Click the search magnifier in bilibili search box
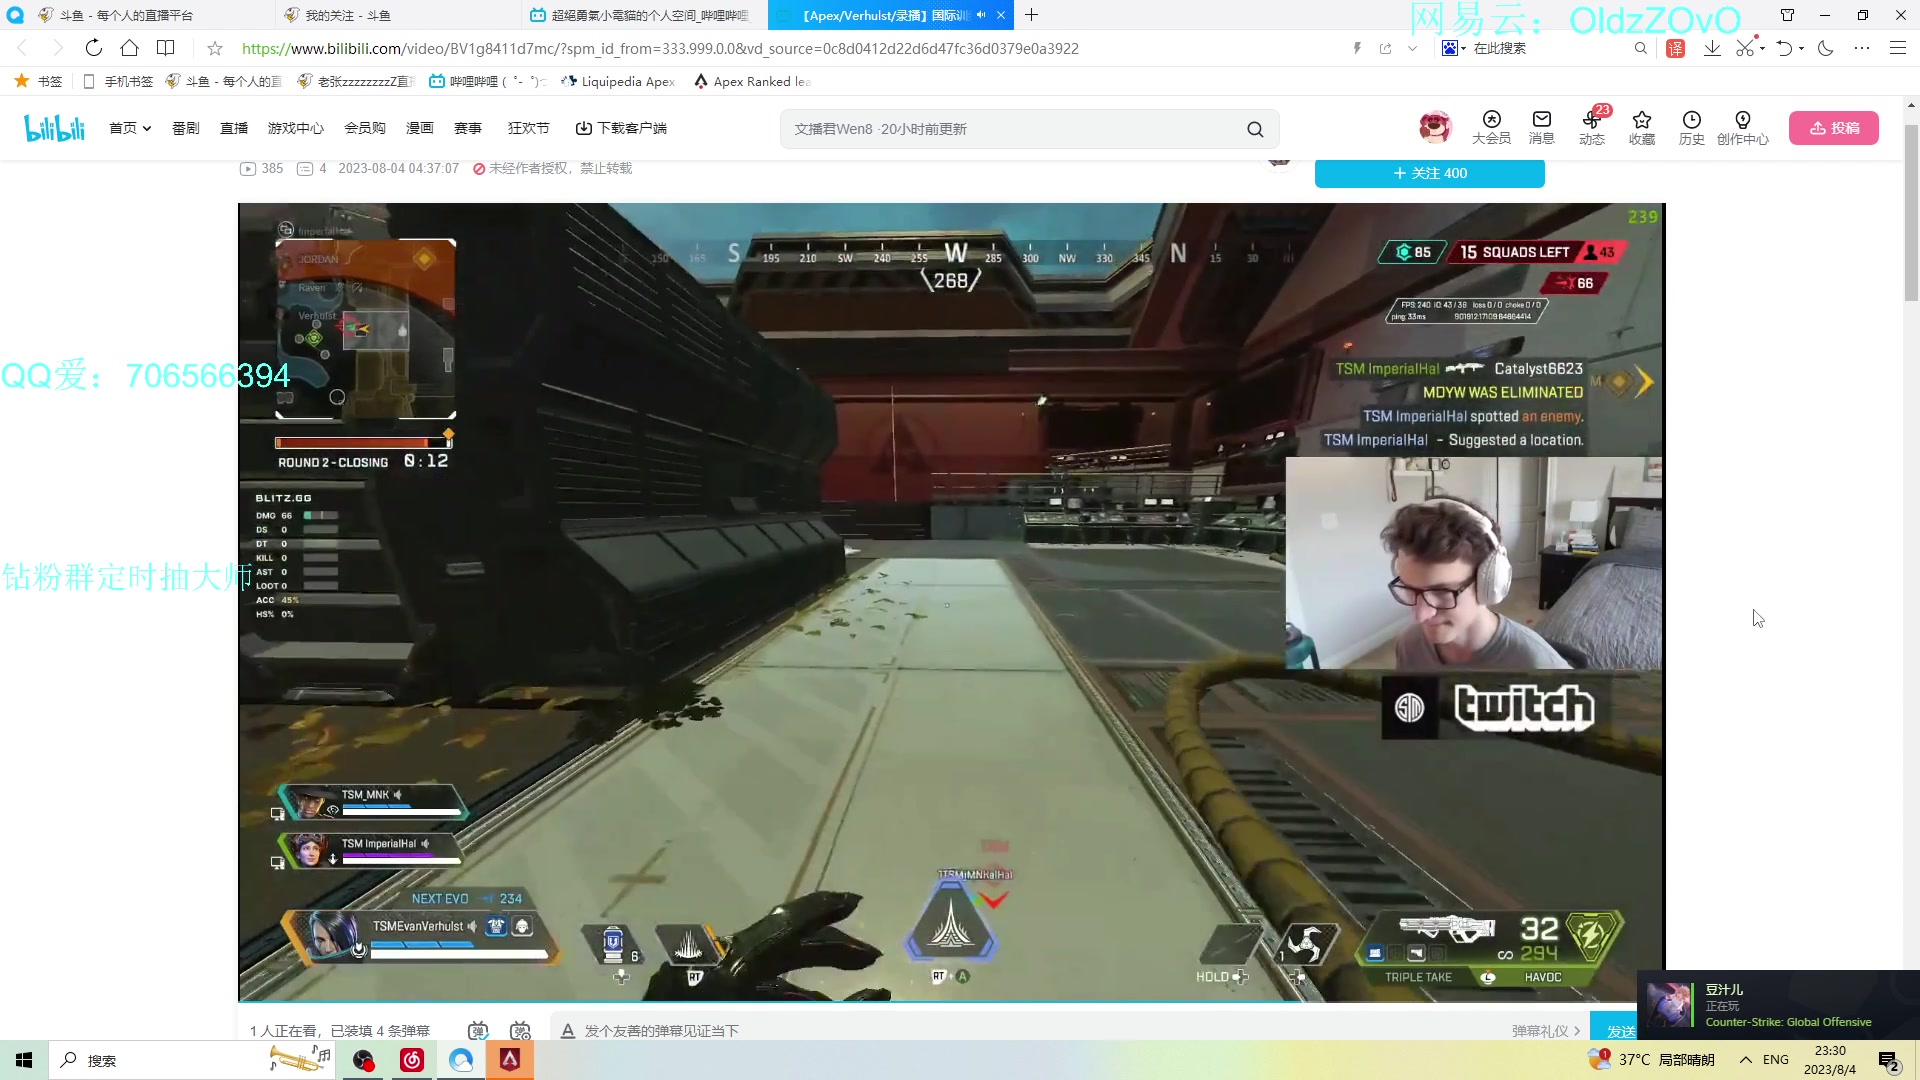 (x=1255, y=129)
